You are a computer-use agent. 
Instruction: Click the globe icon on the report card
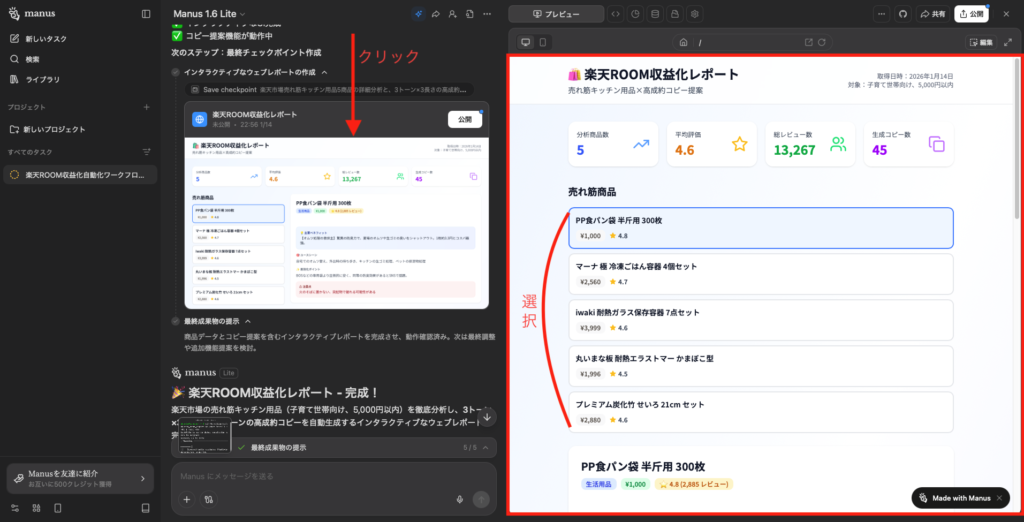tap(200, 119)
